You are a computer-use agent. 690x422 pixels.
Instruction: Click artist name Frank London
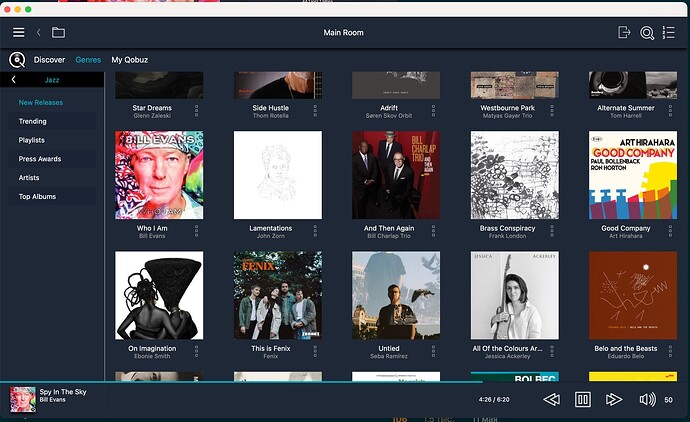[x=507, y=236]
